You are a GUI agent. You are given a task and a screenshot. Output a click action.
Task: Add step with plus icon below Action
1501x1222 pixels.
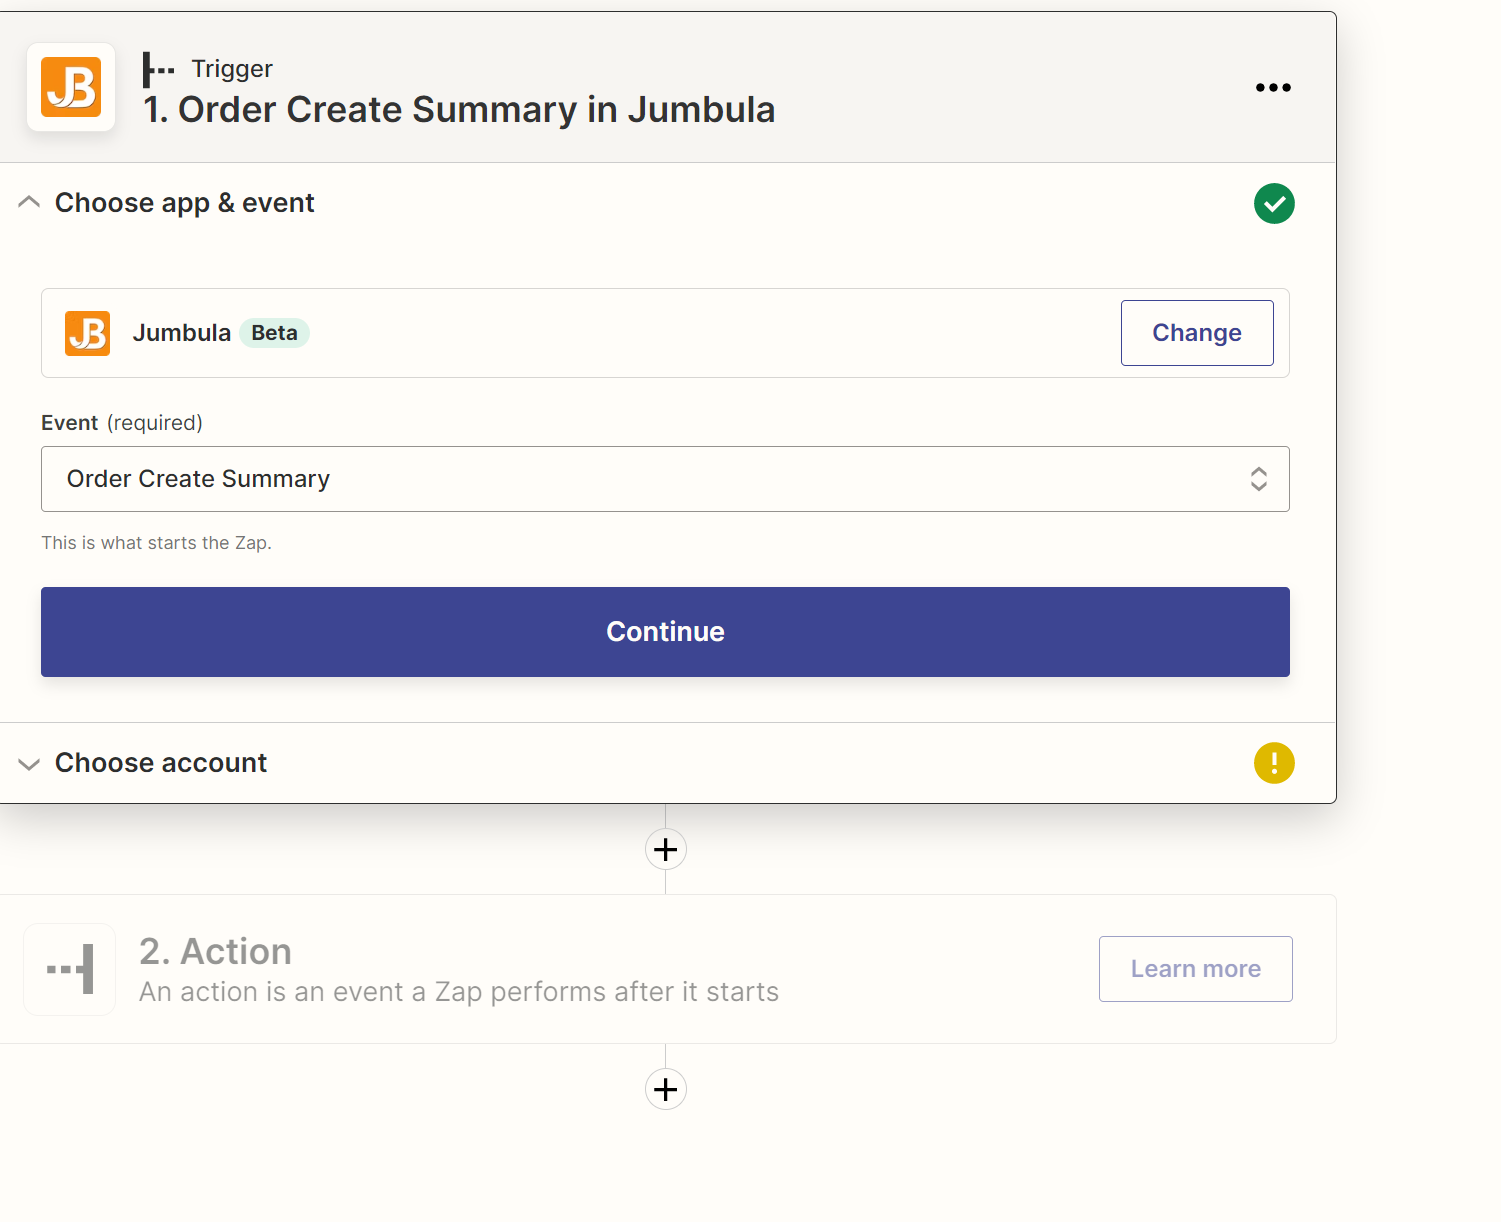[666, 1089]
